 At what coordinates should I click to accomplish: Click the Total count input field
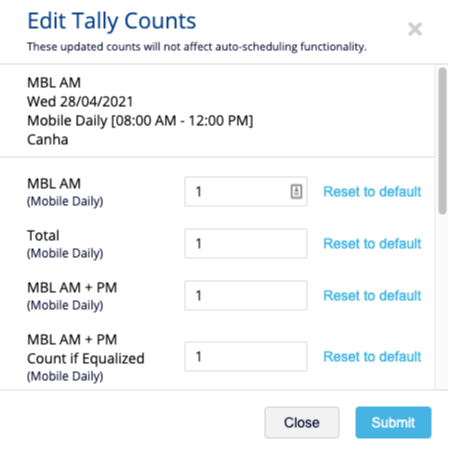click(246, 244)
